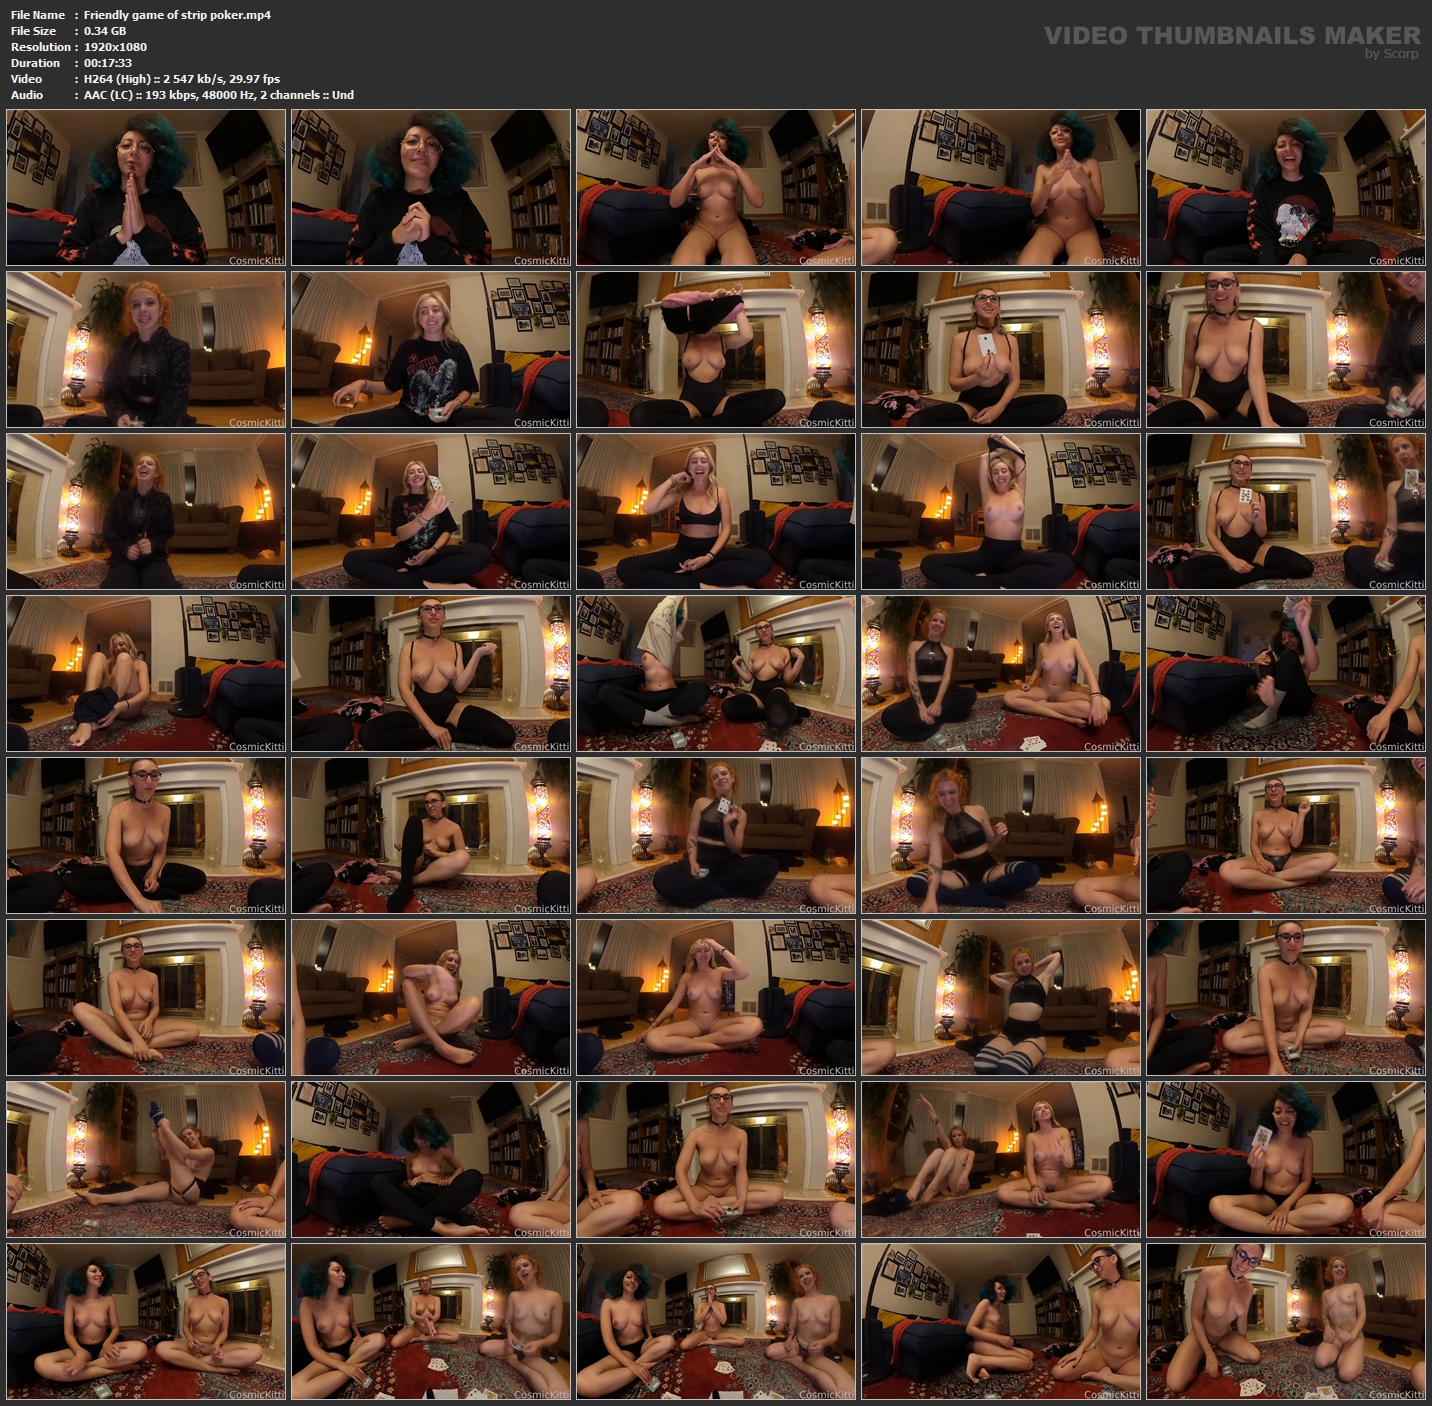The width and height of the screenshot is (1432, 1406).
Task: Open thumbnail of blonde in black sports top
Action: point(716,511)
